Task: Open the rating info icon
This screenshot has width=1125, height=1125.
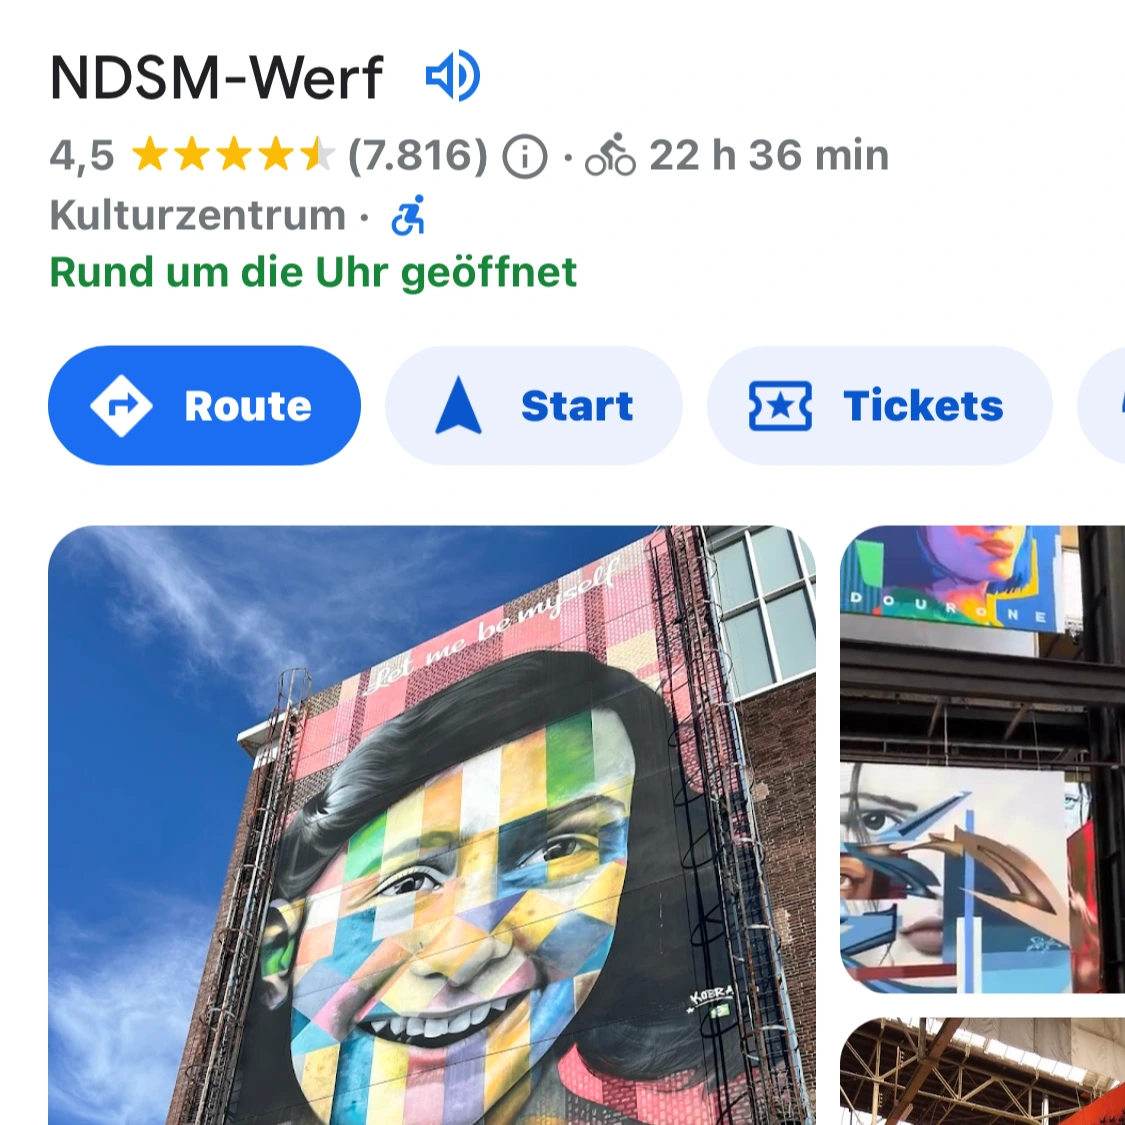Action: tap(524, 156)
